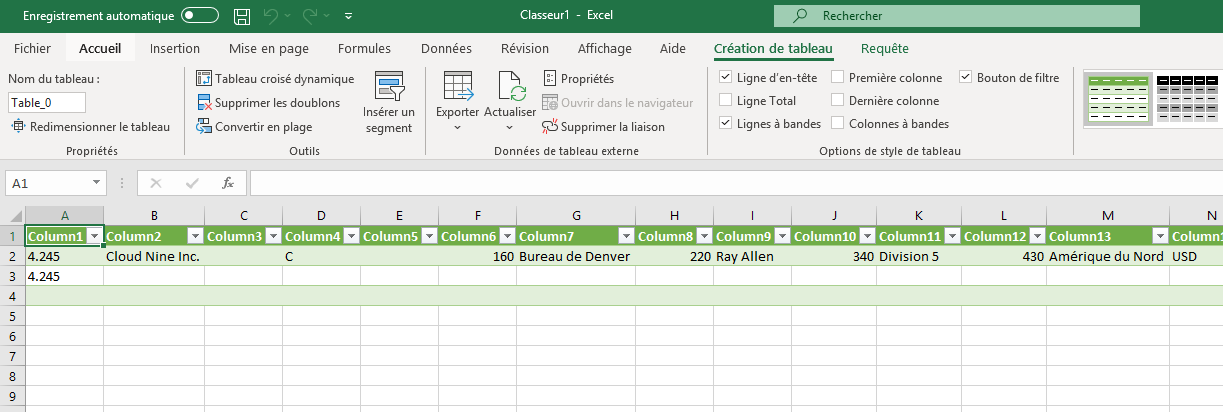Click the Actualiser refresh icon

click(510, 88)
